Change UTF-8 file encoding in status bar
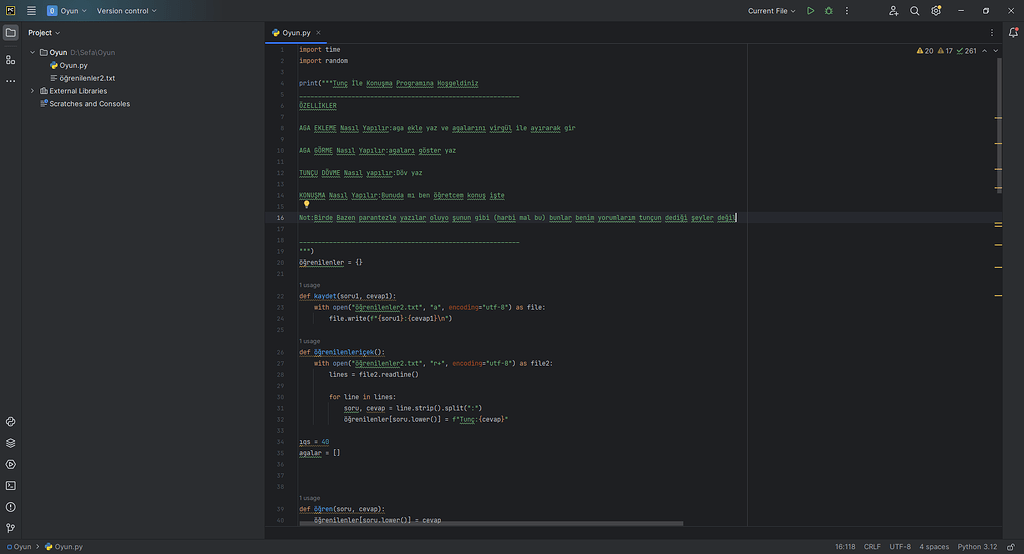Screen dimensions: 1024x554 900,547
